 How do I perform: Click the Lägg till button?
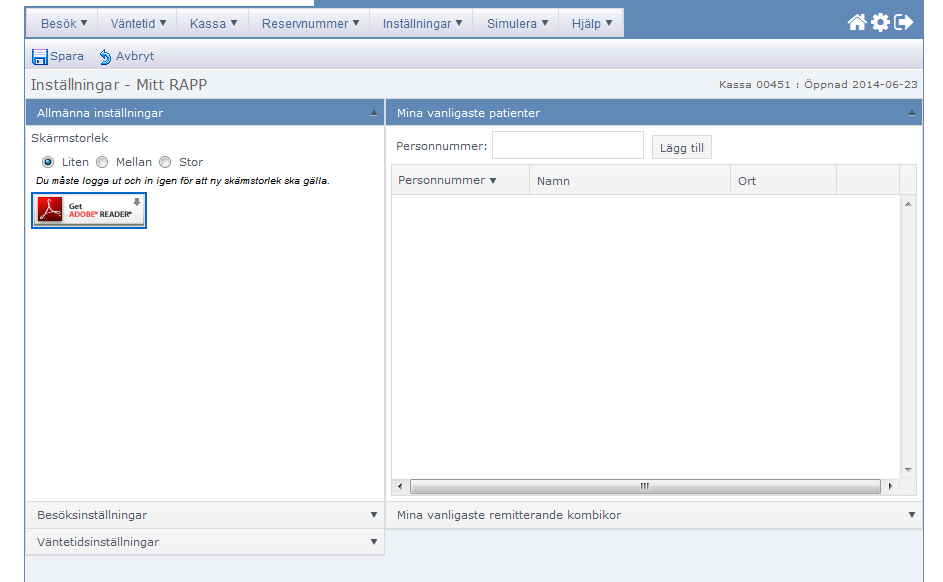click(x=681, y=148)
